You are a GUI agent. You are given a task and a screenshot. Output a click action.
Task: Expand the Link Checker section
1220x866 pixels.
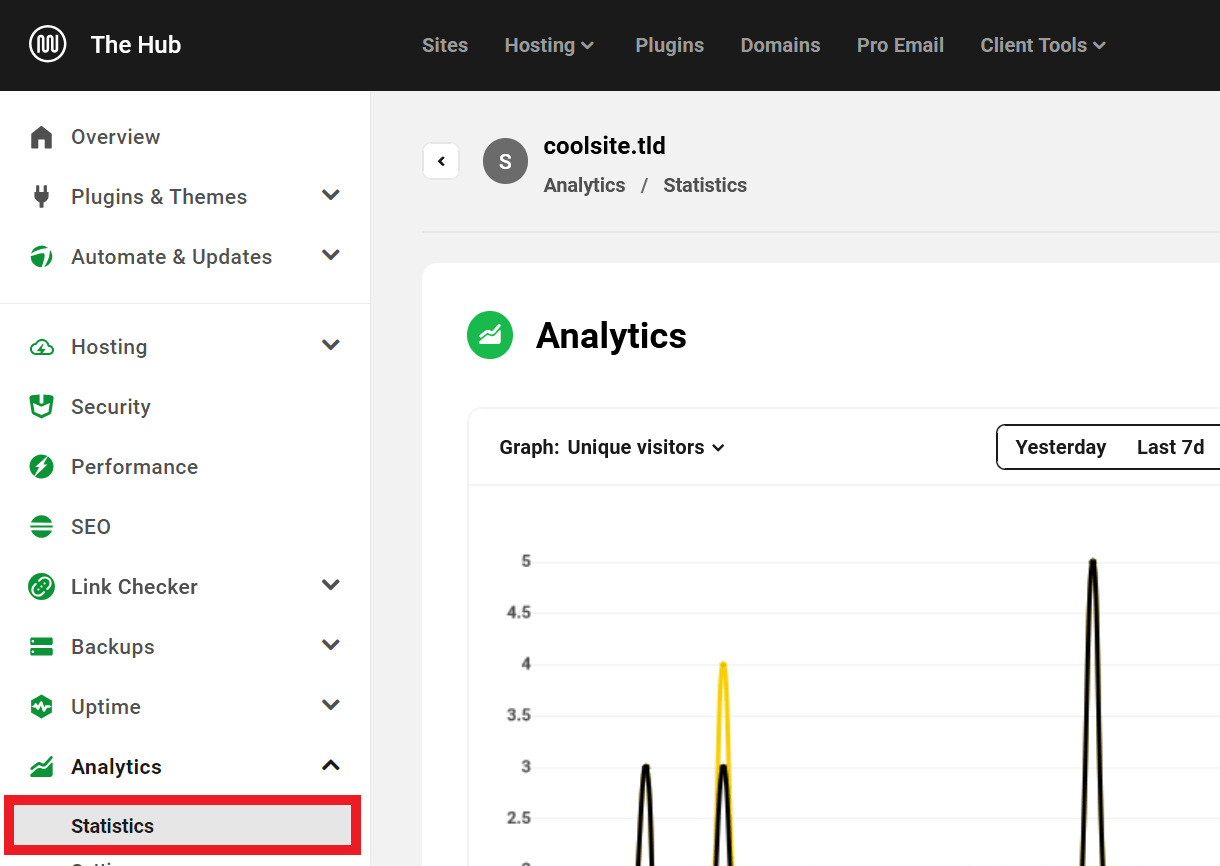(331, 586)
